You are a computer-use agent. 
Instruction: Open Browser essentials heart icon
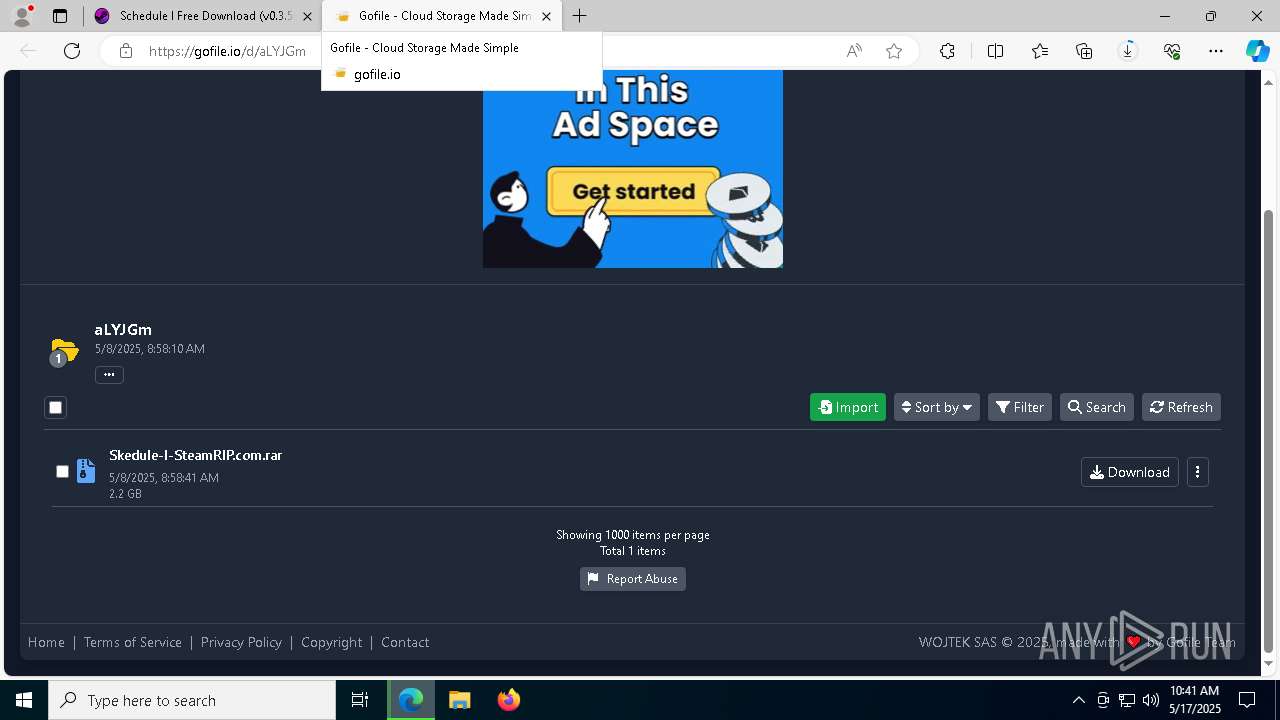click(1172, 51)
